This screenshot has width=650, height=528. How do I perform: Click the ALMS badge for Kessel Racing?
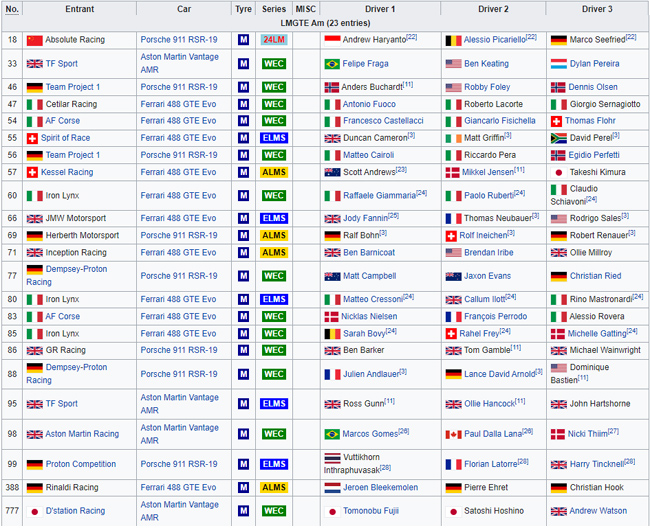(x=274, y=172)
